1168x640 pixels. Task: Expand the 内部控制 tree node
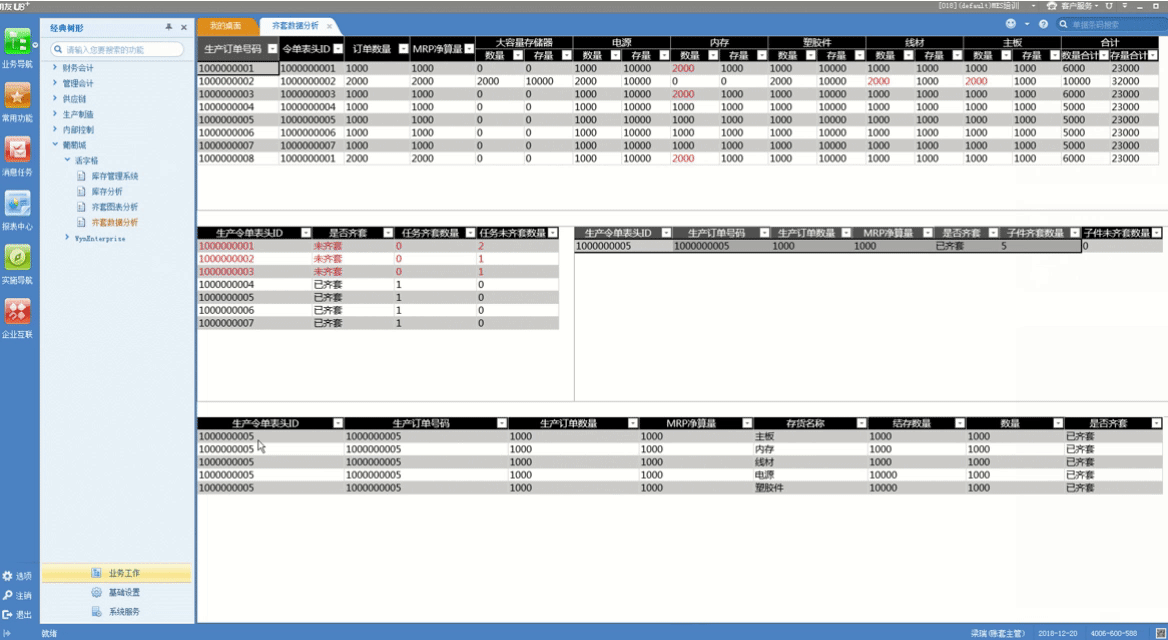pos(55,130)
